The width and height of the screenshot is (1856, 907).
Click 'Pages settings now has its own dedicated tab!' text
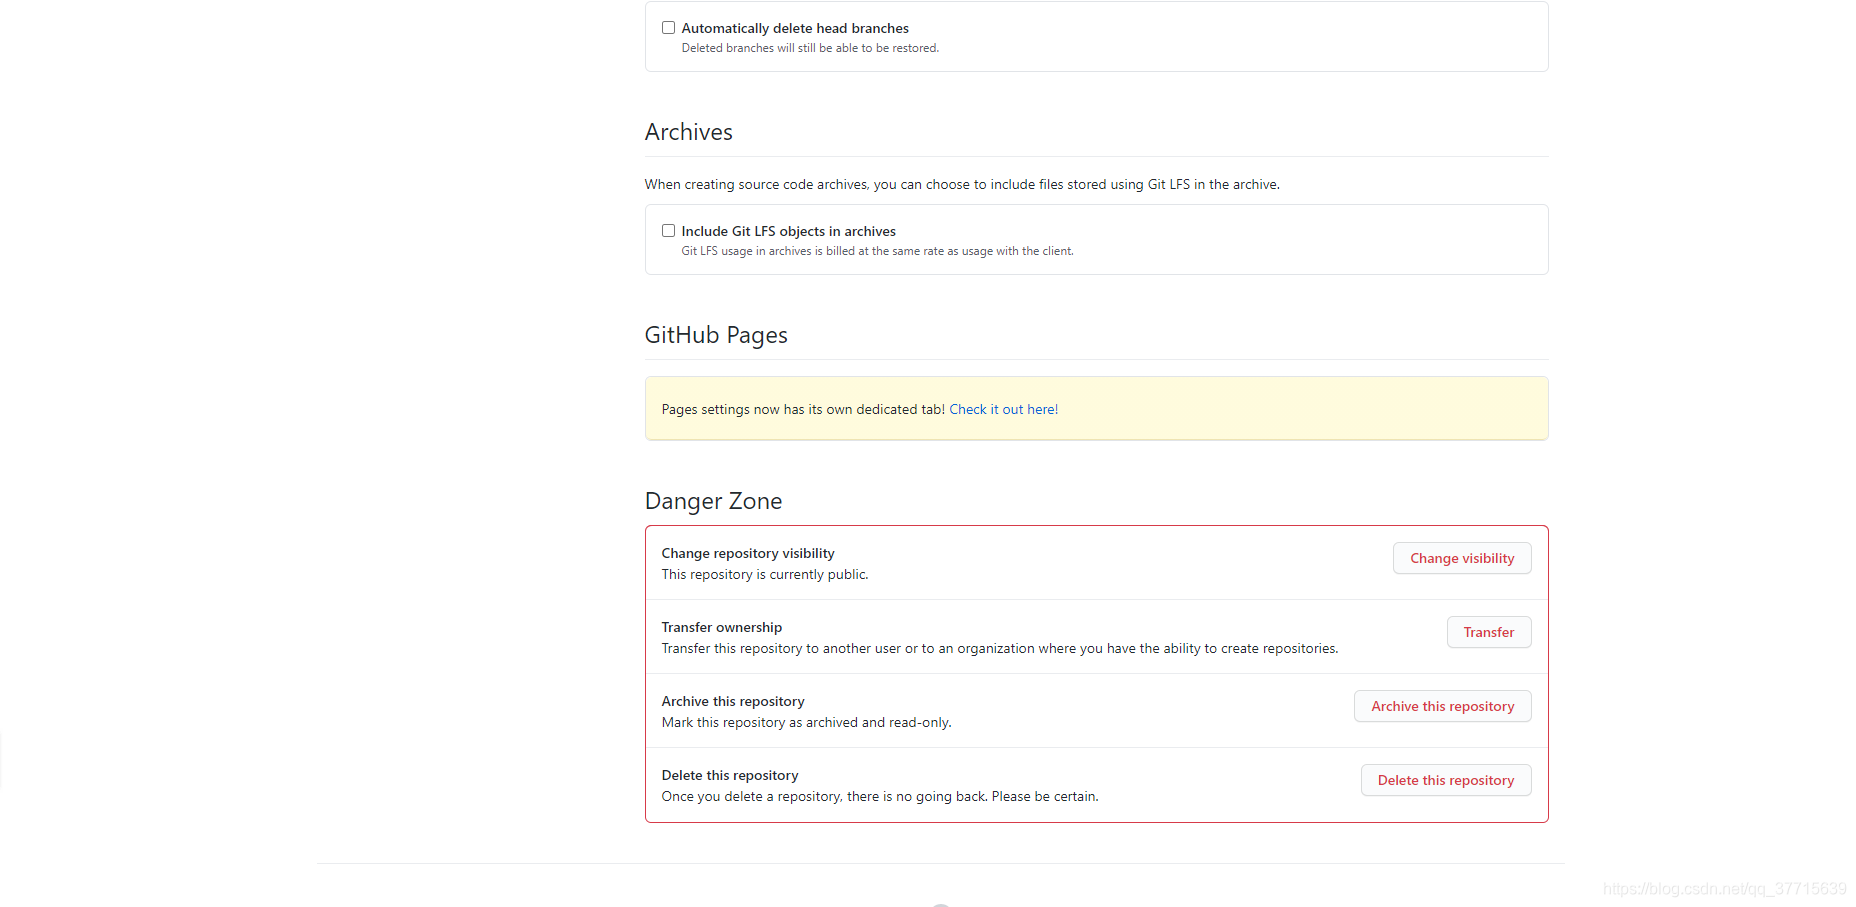(803, 409)
